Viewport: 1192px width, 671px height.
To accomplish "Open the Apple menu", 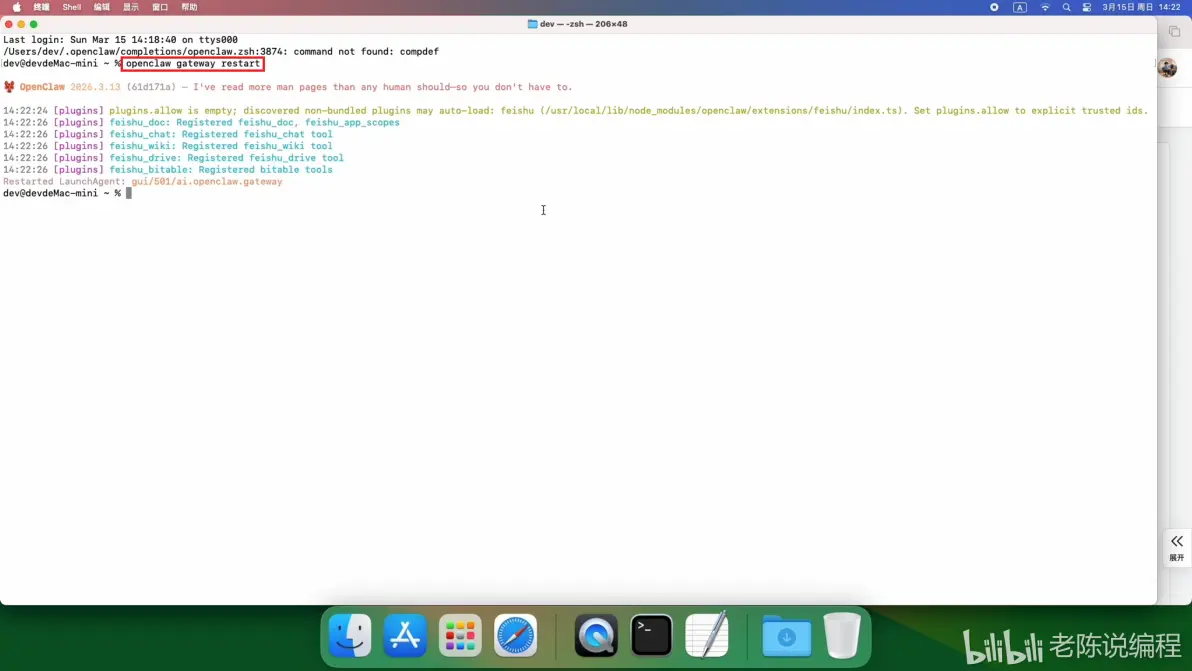I will [x=17, y=7].
